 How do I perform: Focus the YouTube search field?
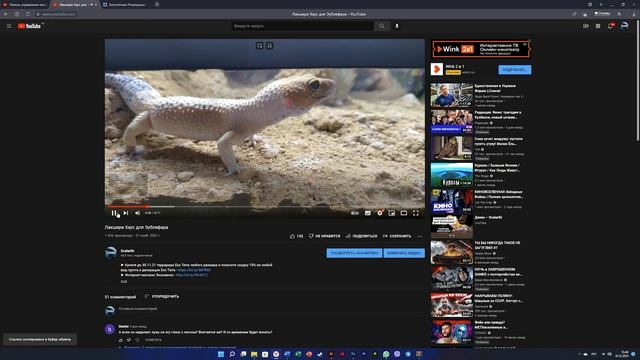(302, 26)
